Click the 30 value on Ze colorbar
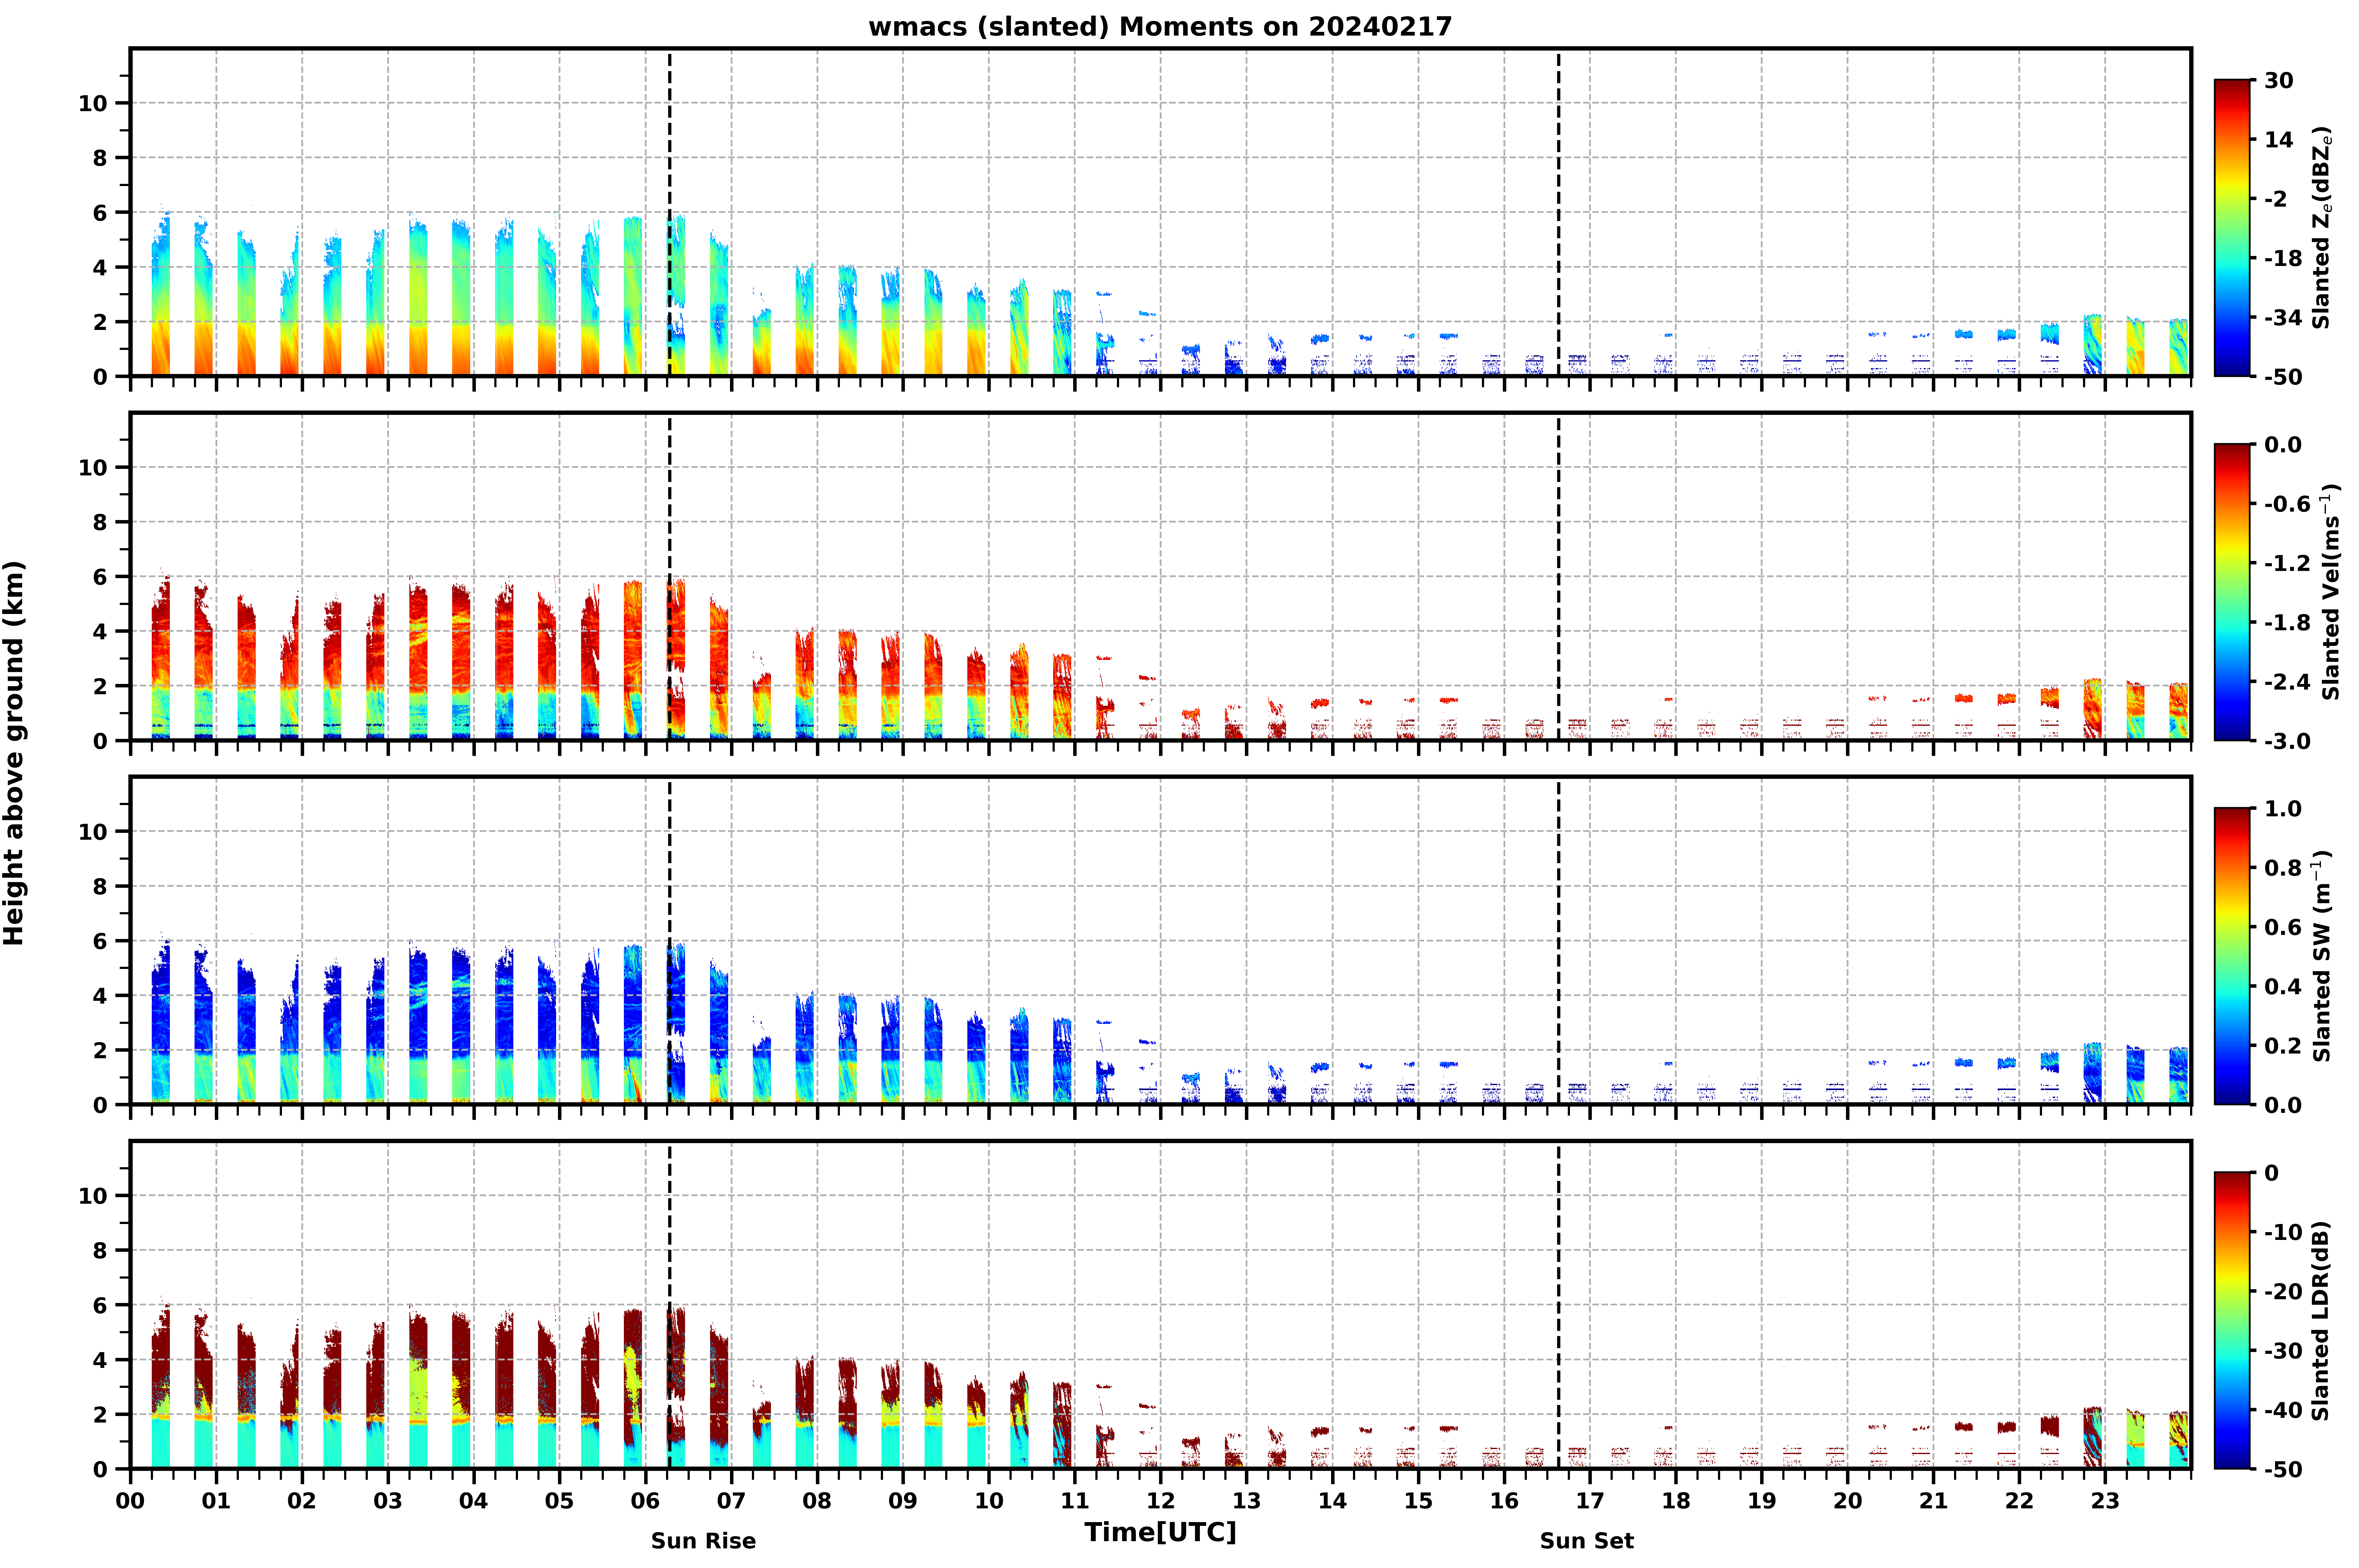This screenshot has width=2359, height=1568. tap(2279, 80)
